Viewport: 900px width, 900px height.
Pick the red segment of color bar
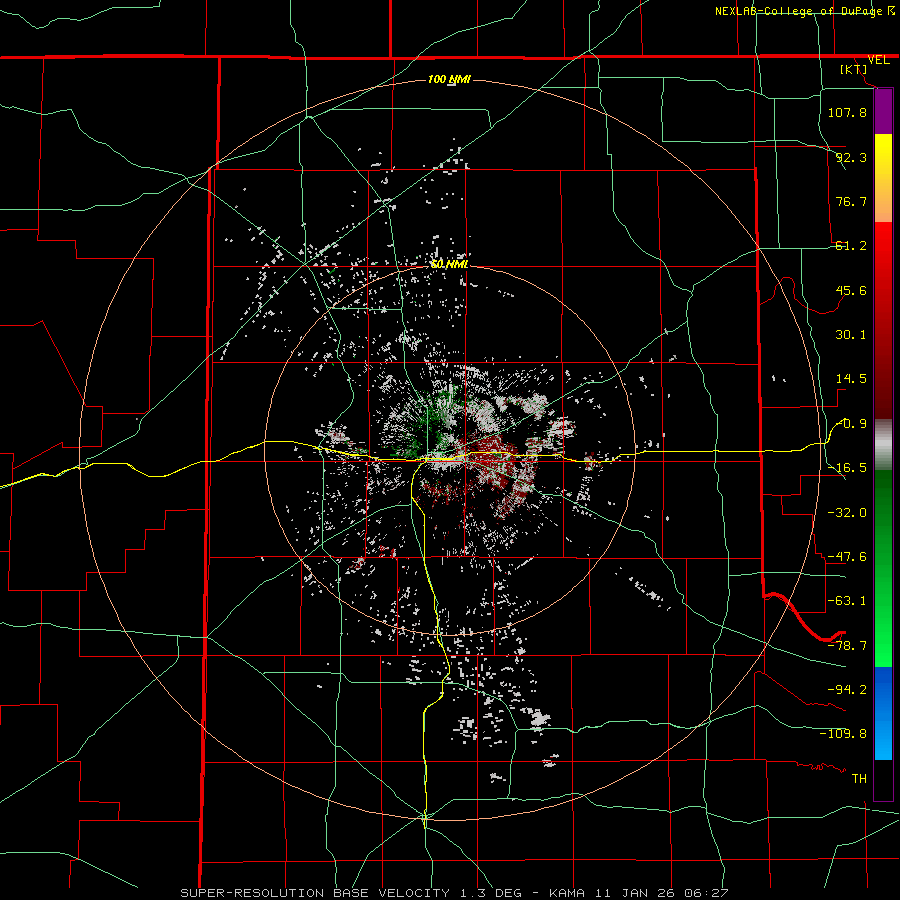883,320
